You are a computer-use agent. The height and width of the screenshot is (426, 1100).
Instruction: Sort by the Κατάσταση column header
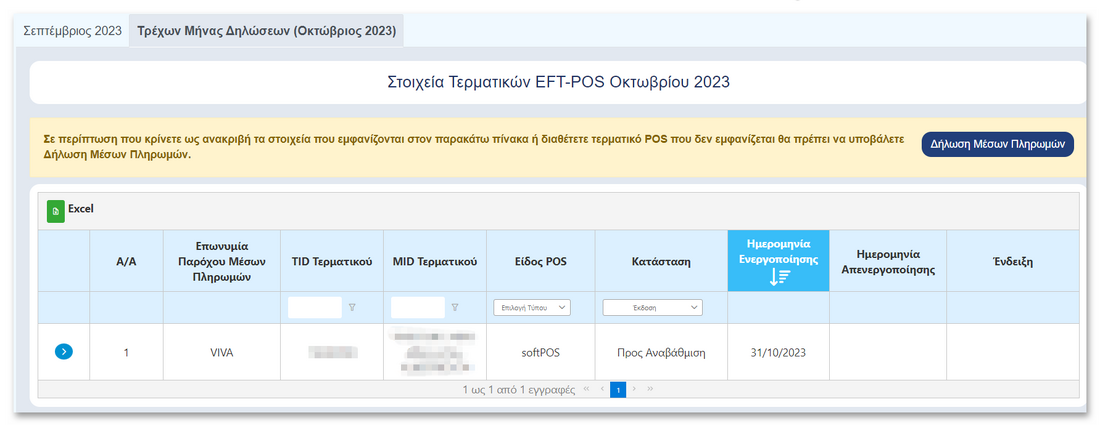click(661, 262)
